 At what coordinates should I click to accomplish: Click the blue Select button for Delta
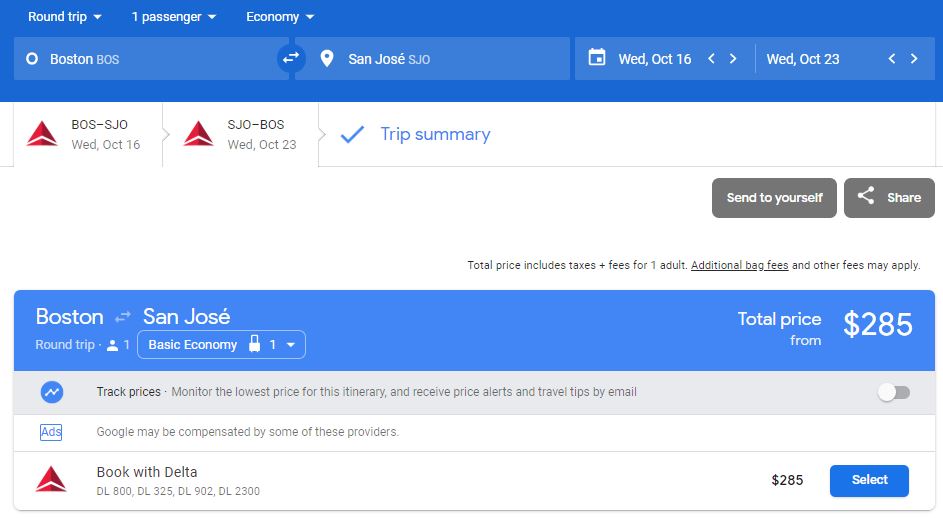tap(869, 480)
